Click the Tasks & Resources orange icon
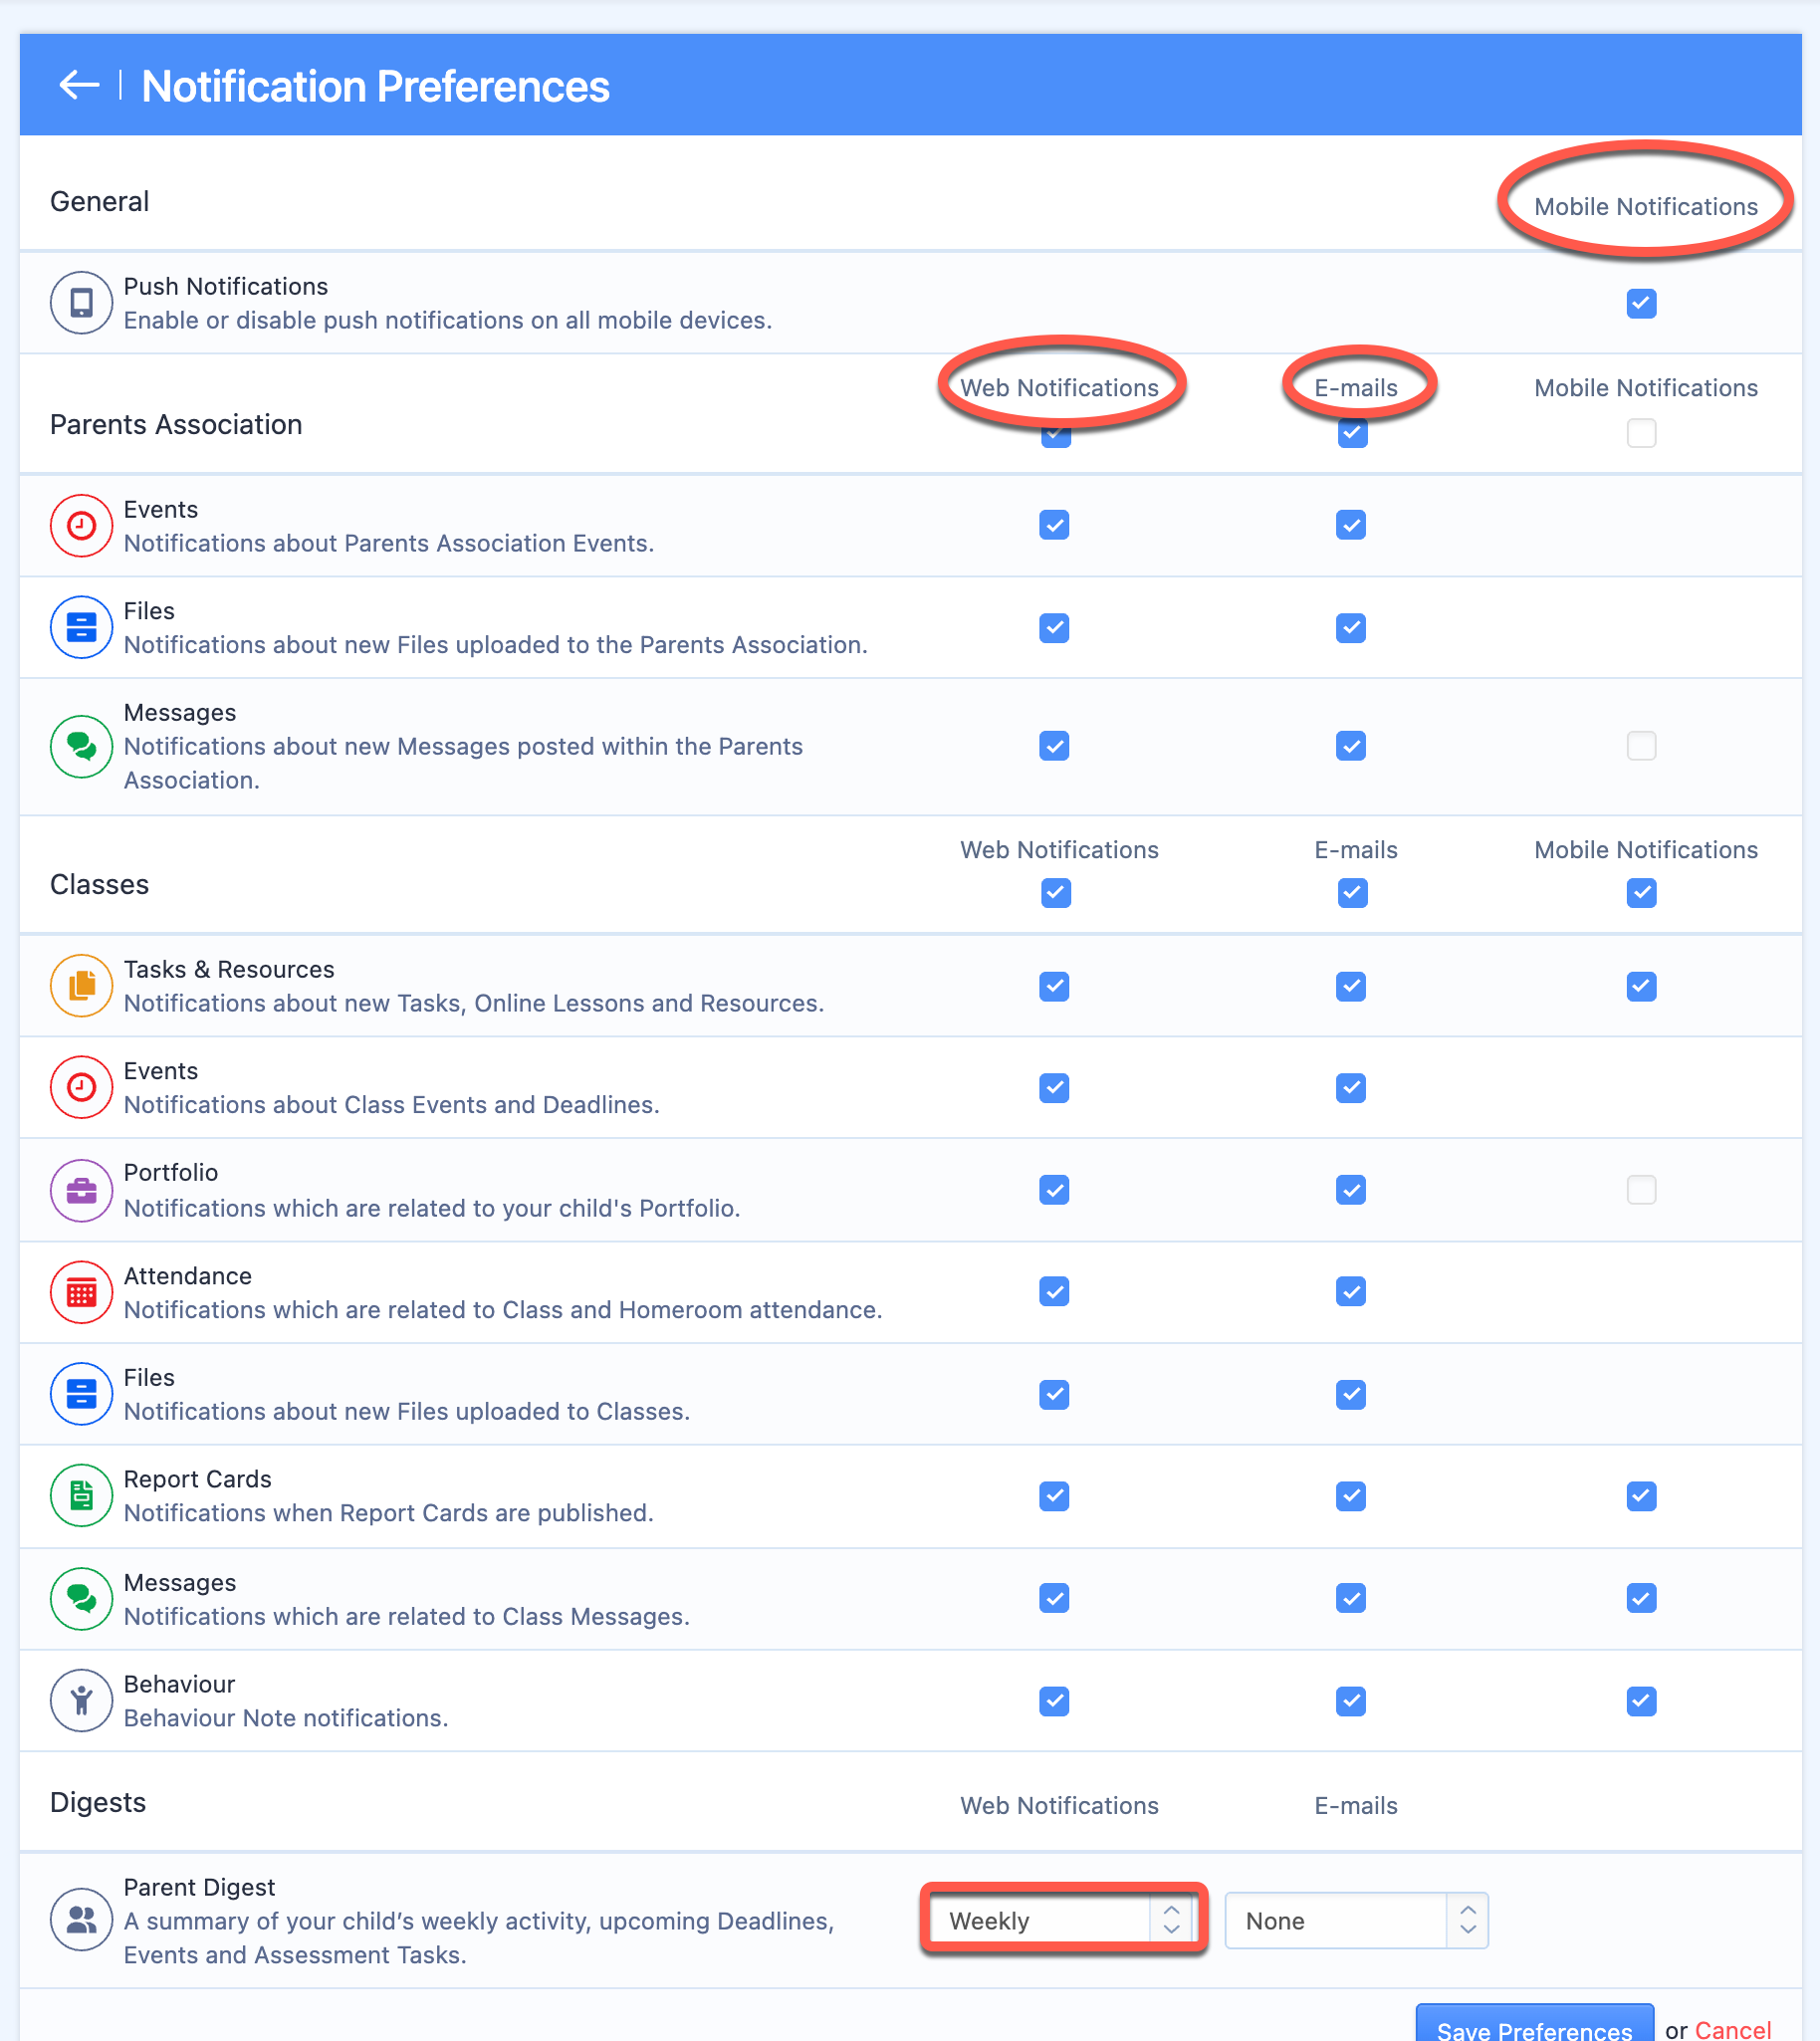This screenshot has height=2041, width=1820. pos(81,985)
